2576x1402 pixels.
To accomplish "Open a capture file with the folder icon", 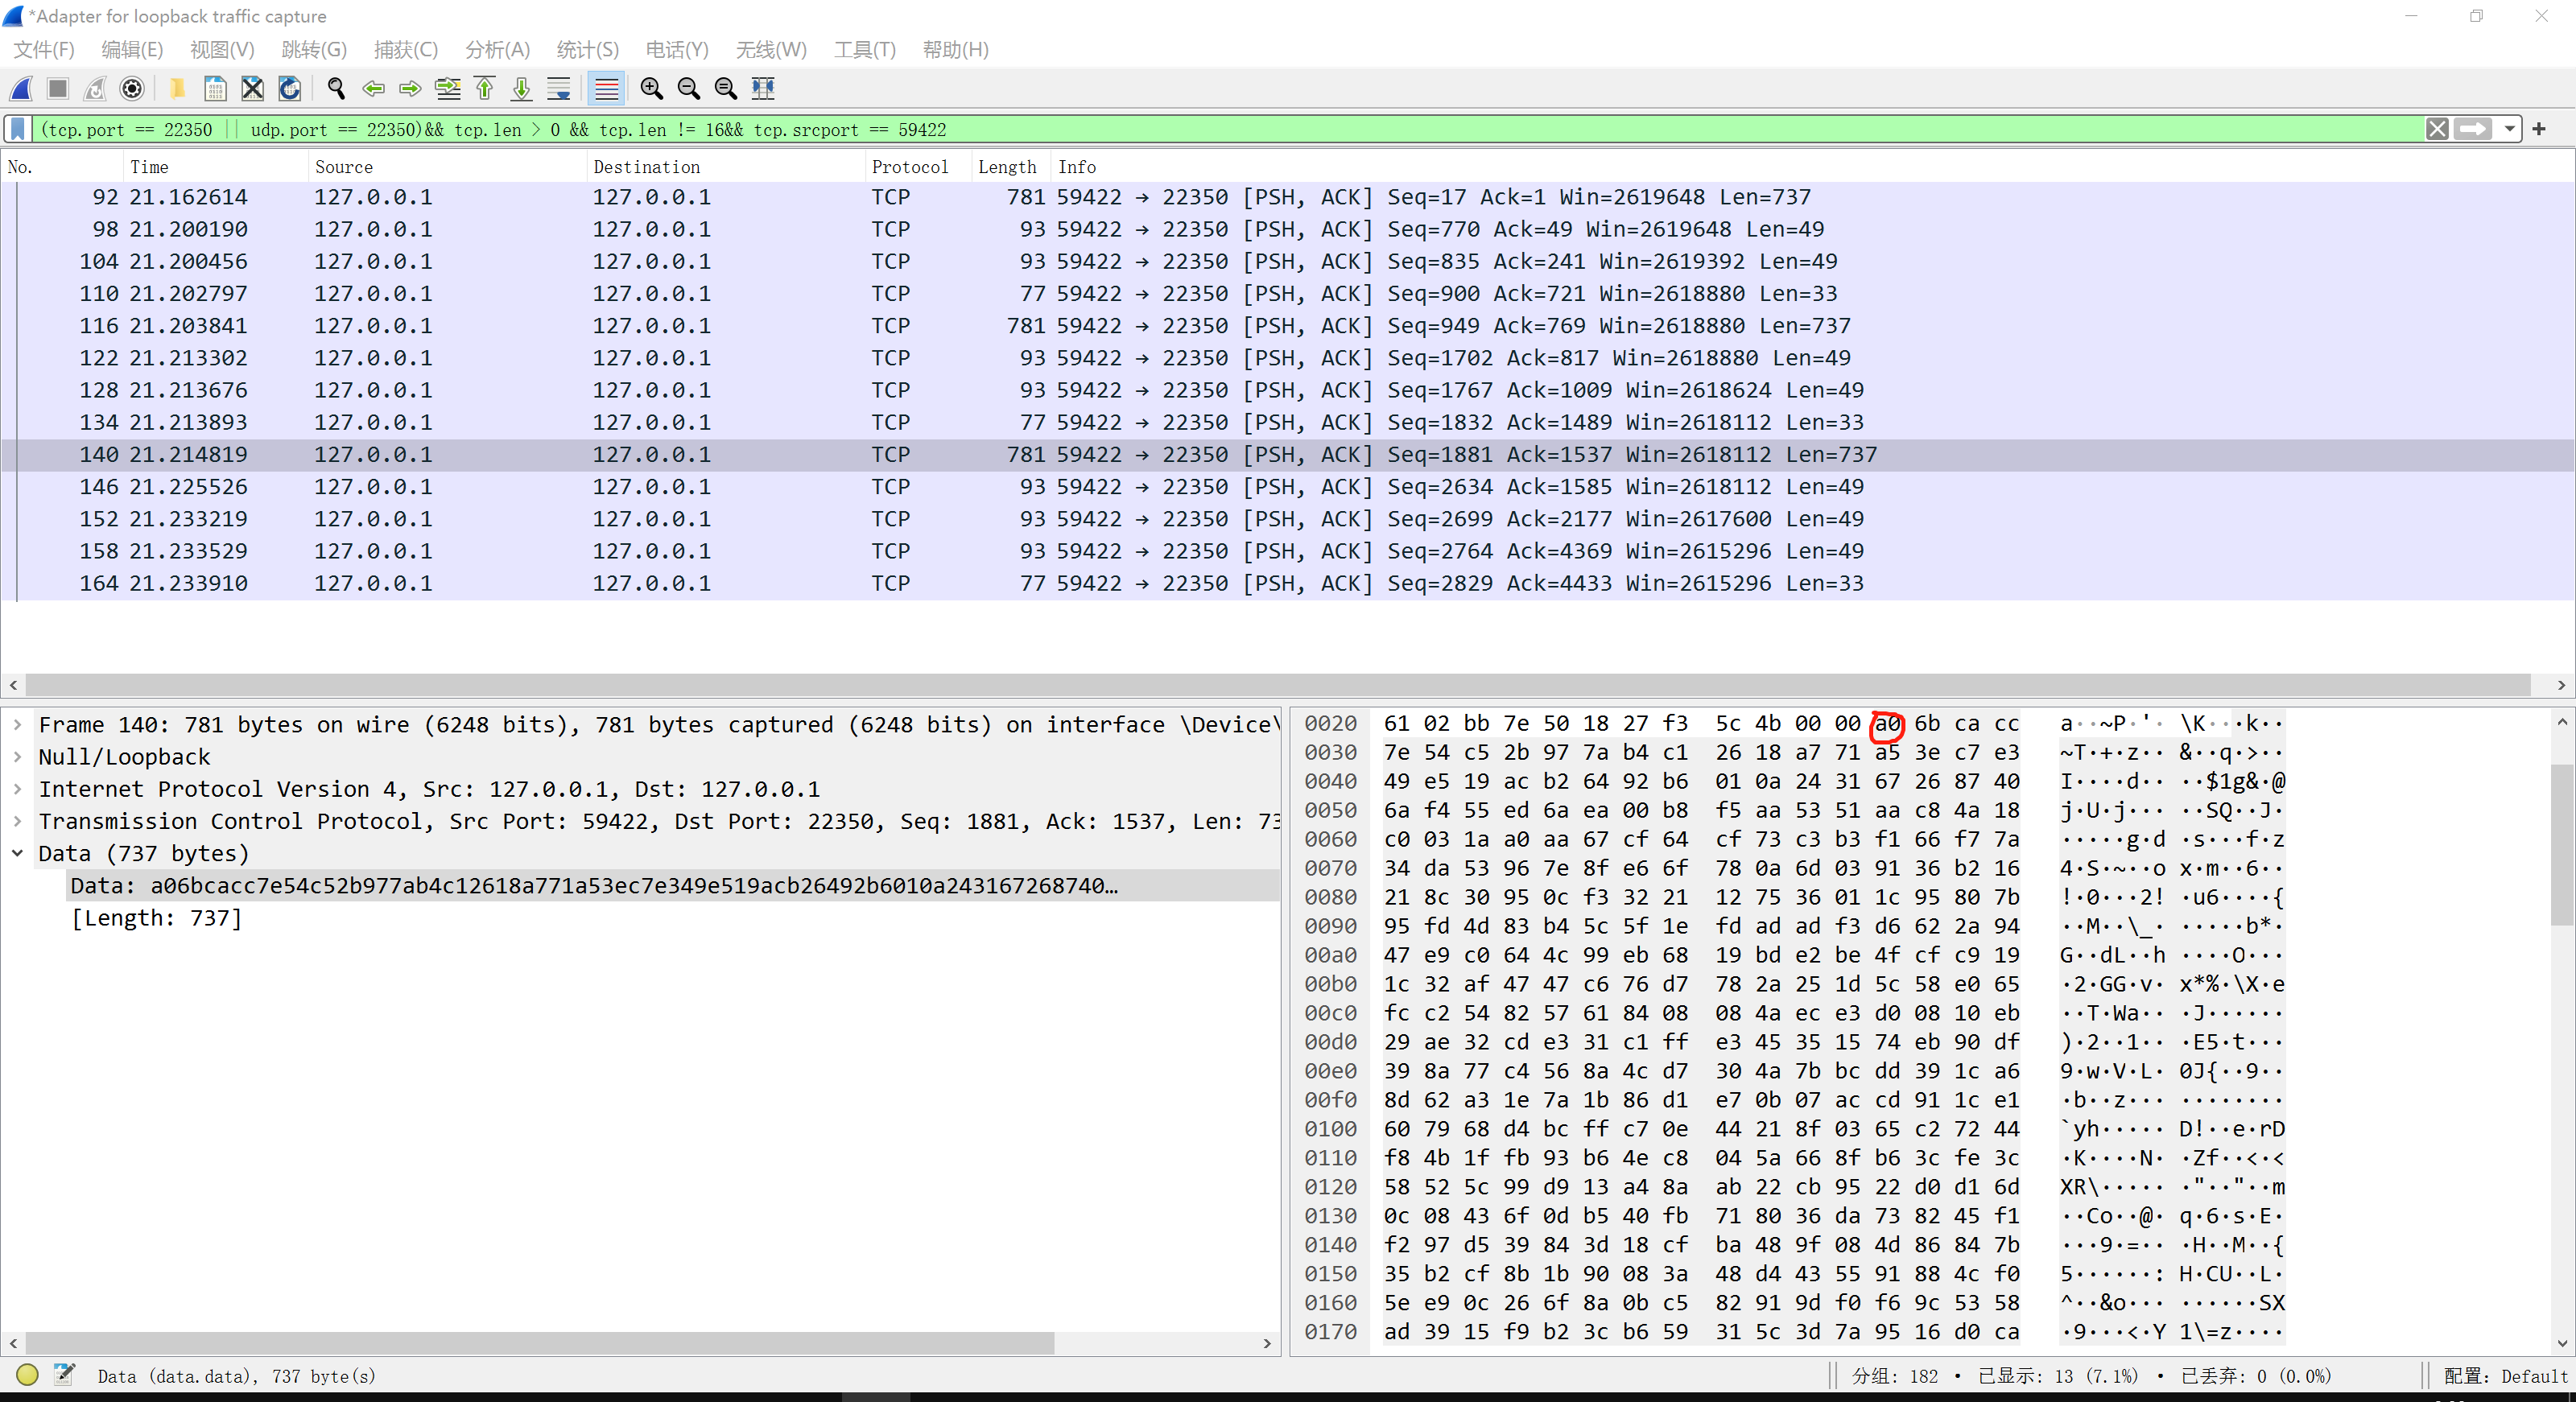I will click(x=177, y=89).
